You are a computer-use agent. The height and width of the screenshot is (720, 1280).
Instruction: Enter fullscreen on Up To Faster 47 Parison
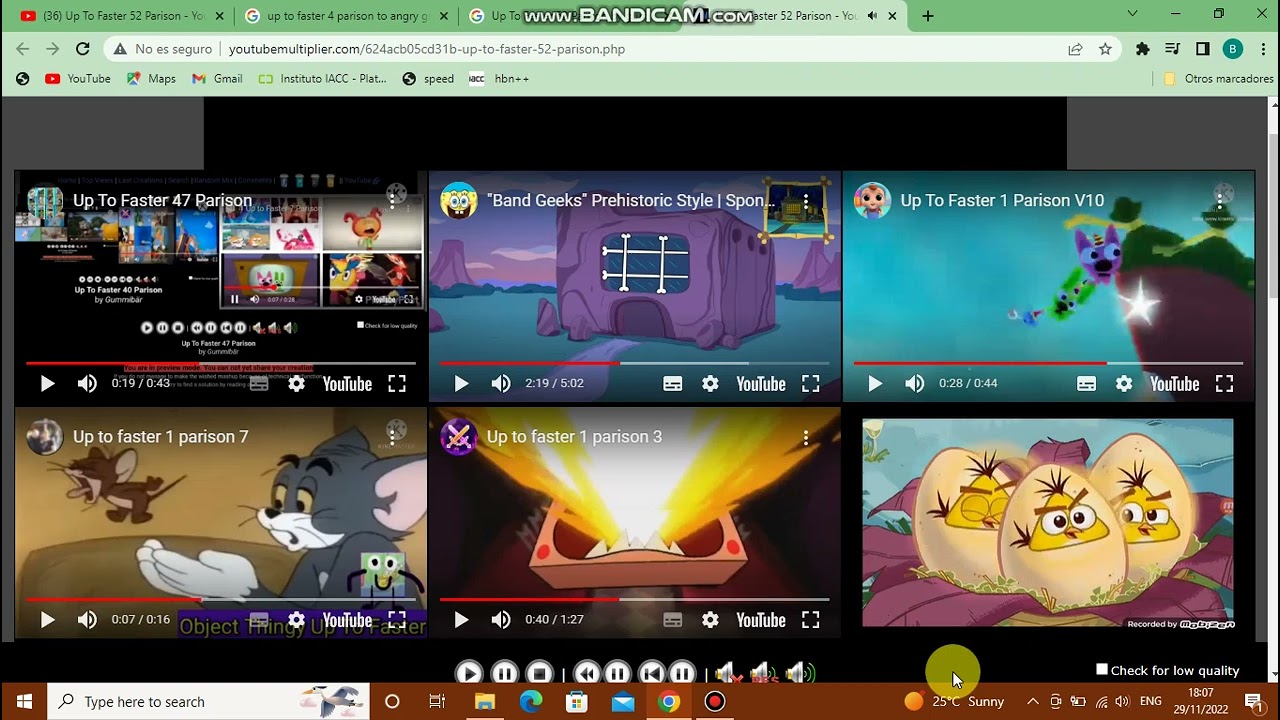(397, 383)
